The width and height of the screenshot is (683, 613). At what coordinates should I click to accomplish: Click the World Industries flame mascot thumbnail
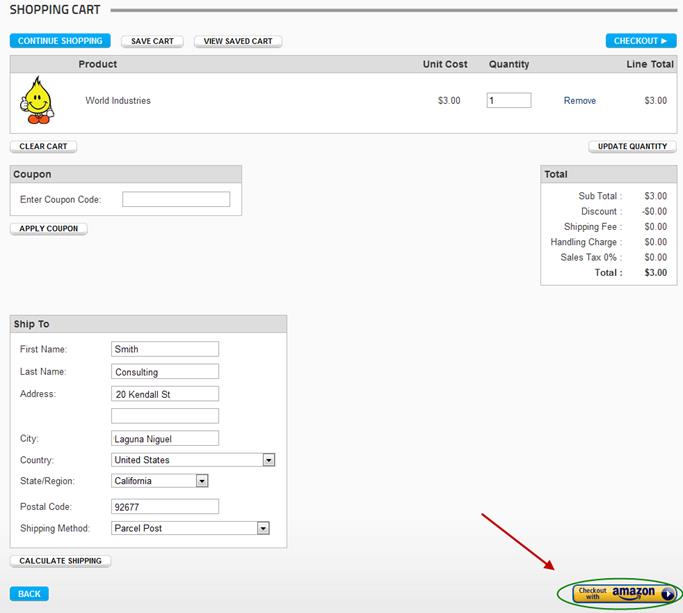click(38, 100)
